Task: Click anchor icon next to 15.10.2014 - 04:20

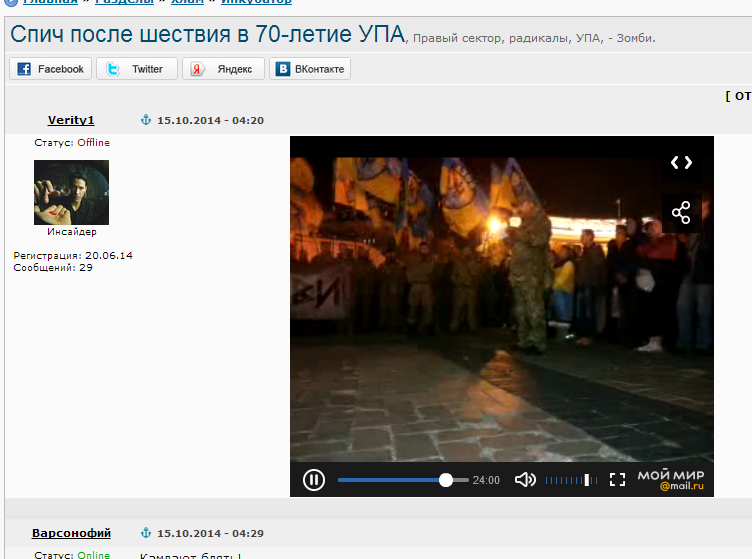Action: coord(146,120)
